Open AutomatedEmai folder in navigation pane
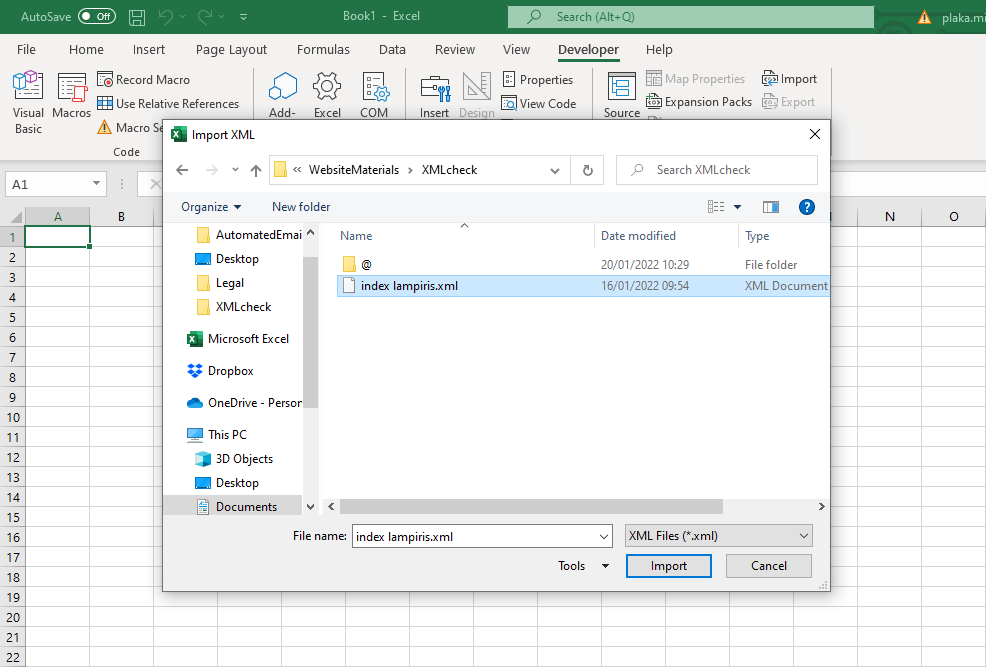Screen dimensions: 986x667 [249, 234]
